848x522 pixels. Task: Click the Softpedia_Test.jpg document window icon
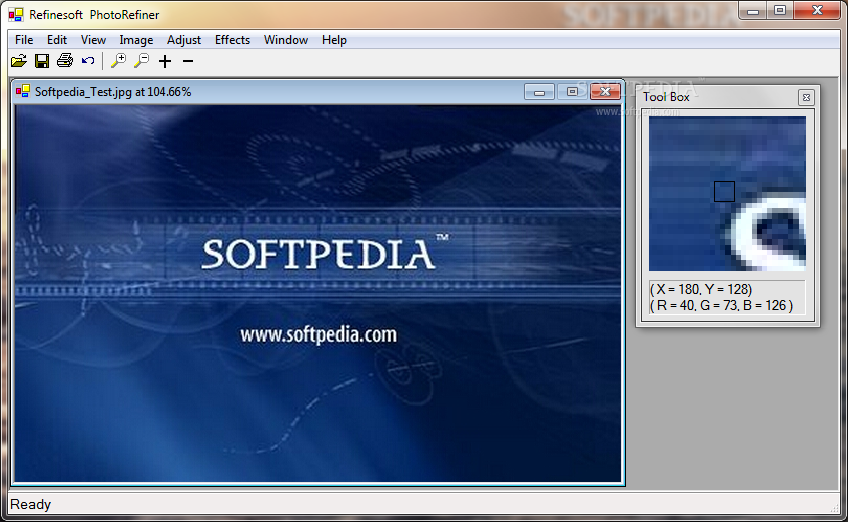click(x=23, y=91)
